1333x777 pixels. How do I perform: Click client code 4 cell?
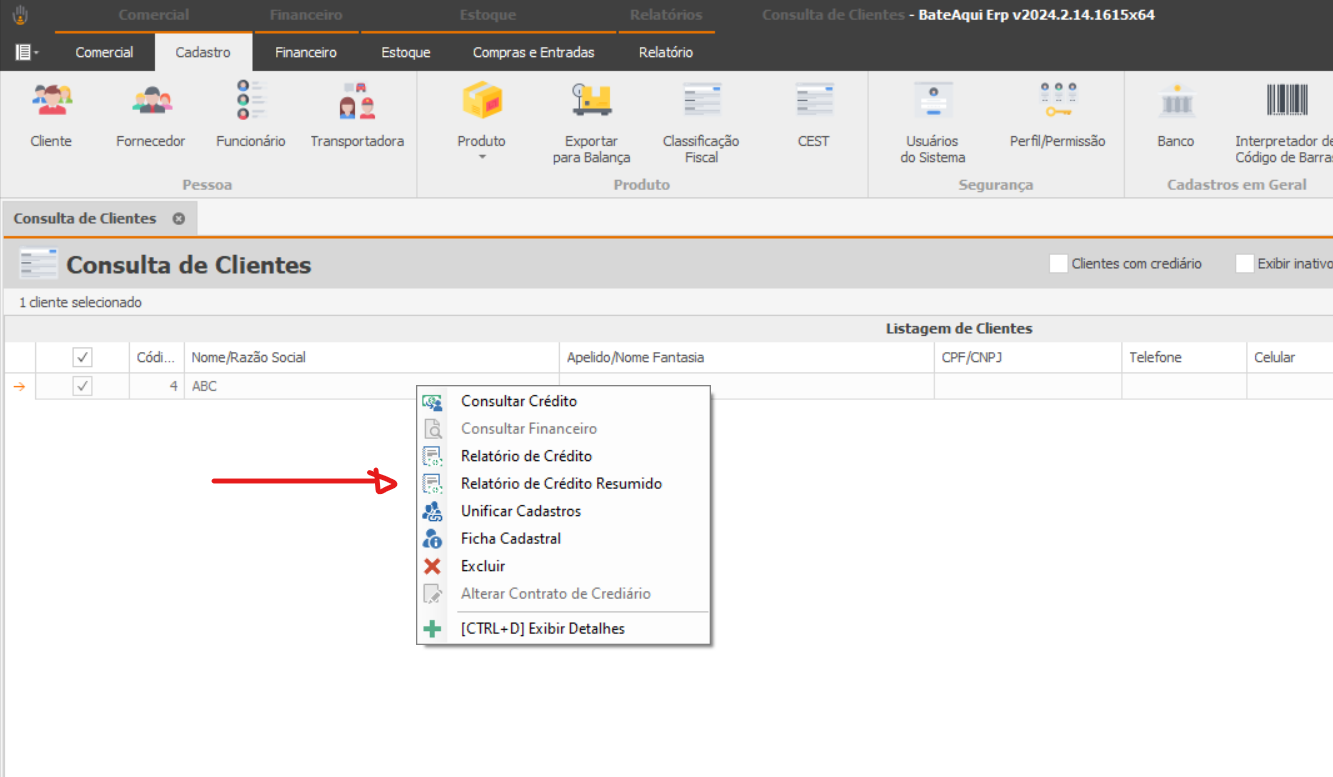(157, 386)
